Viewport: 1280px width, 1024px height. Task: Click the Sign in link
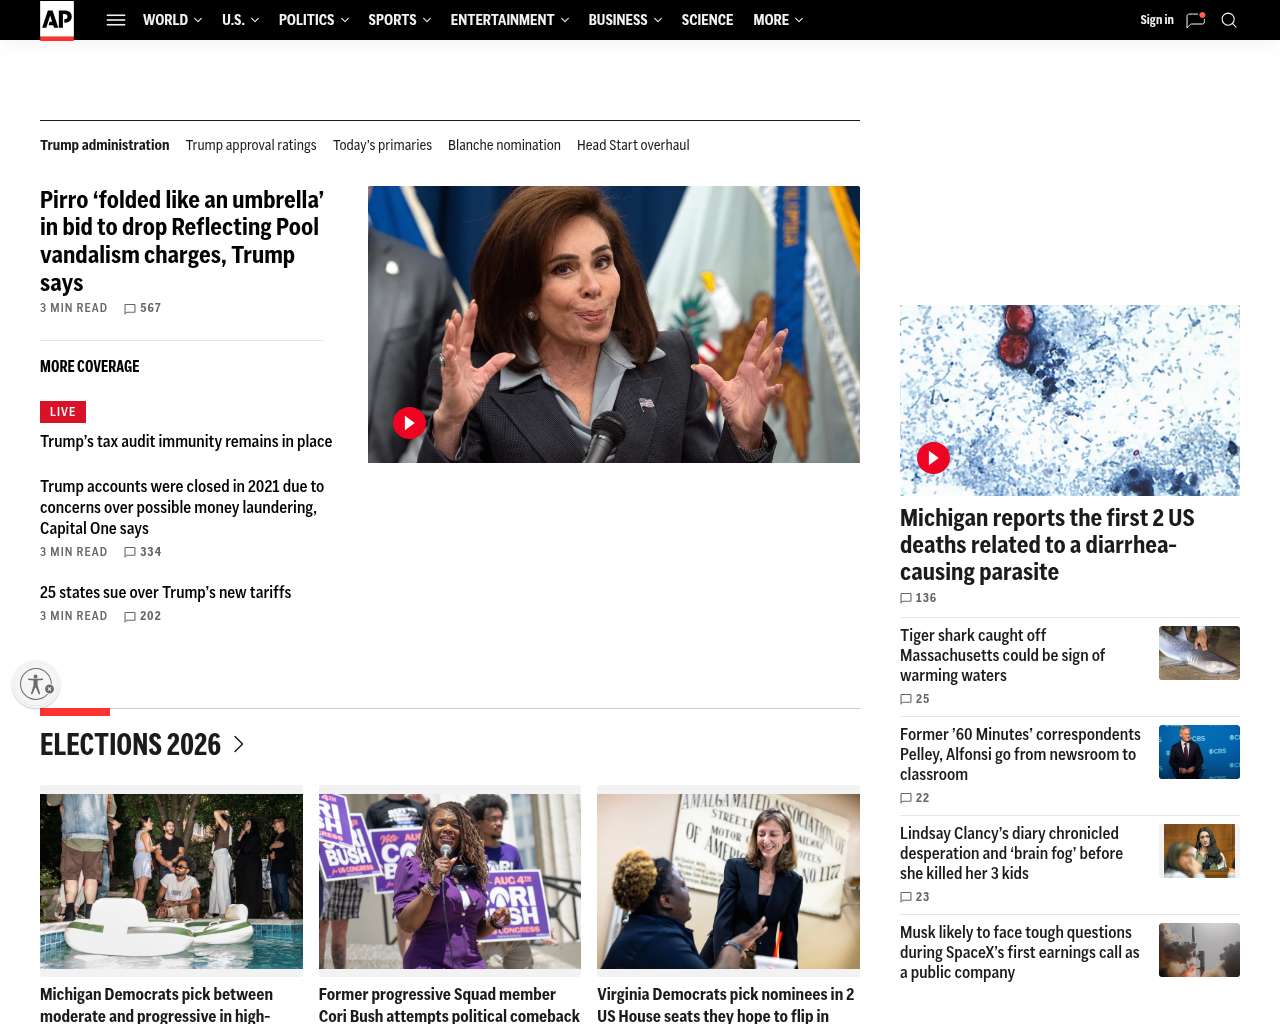point(1157,20)
